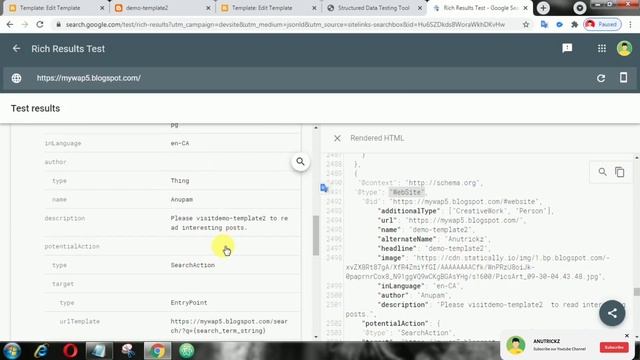Click the Anupam name value

coord(182,200)
